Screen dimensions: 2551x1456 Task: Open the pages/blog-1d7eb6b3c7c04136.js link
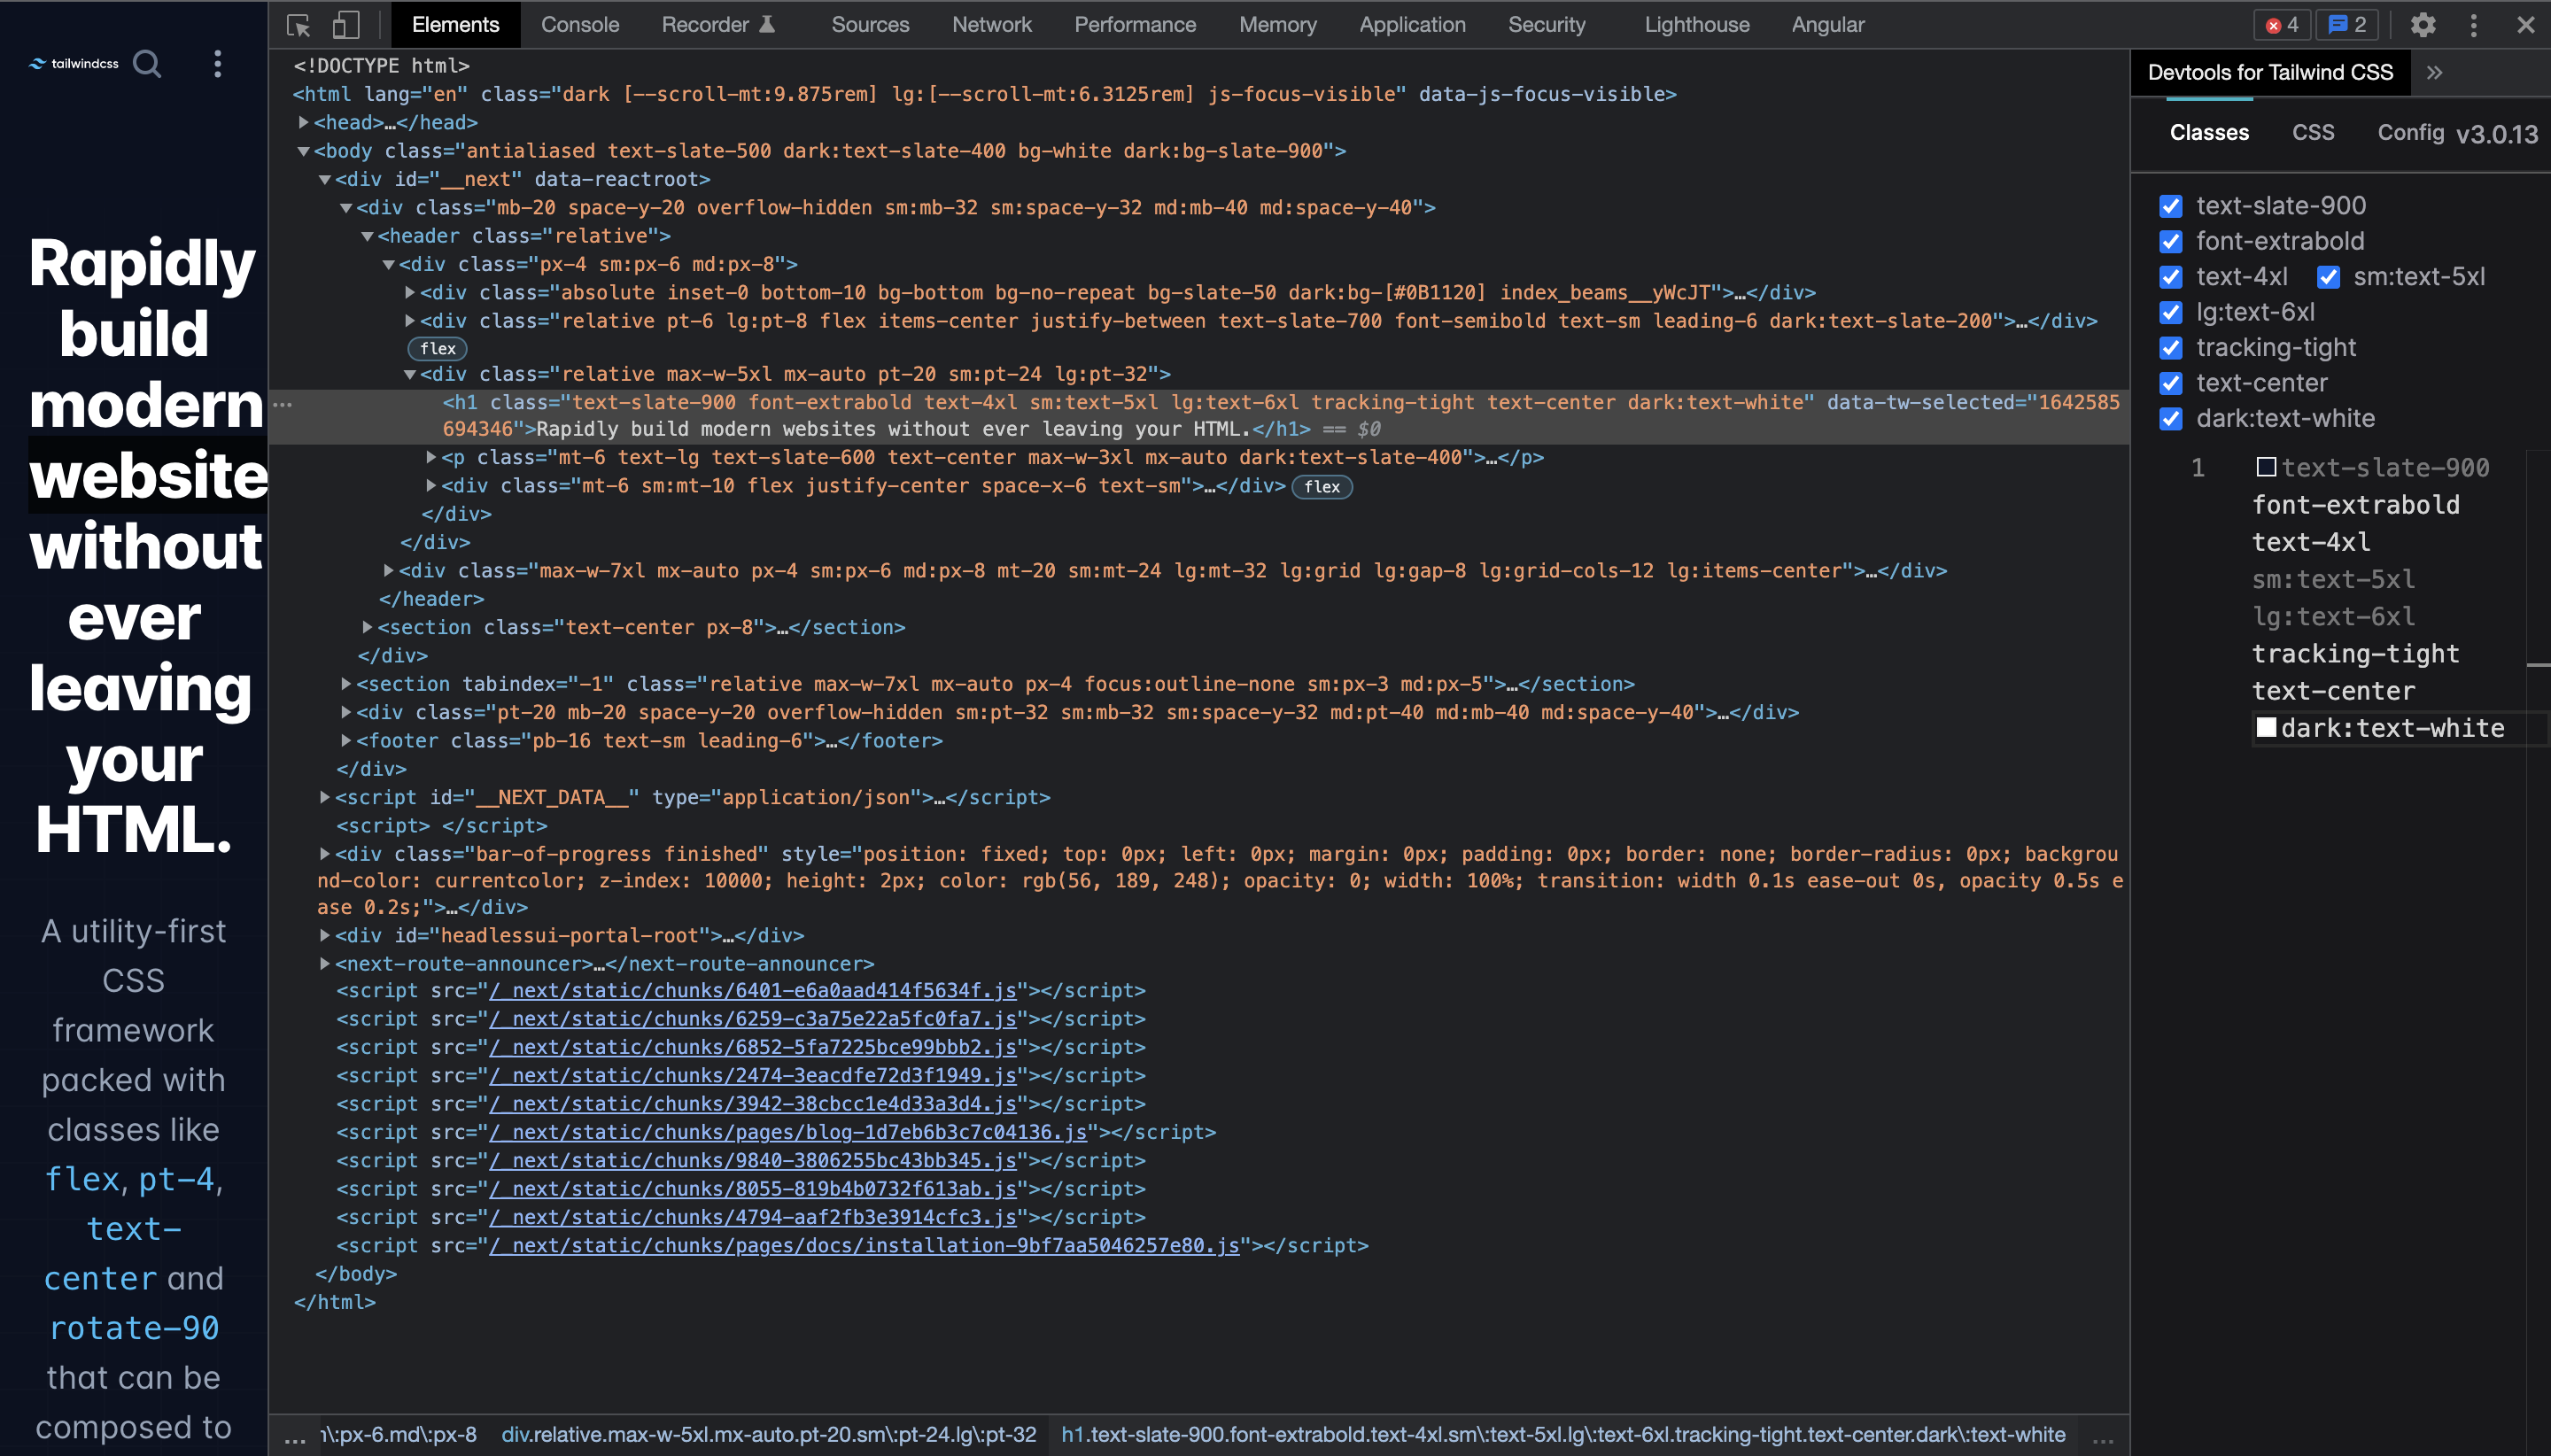(x=787, y=1133)
